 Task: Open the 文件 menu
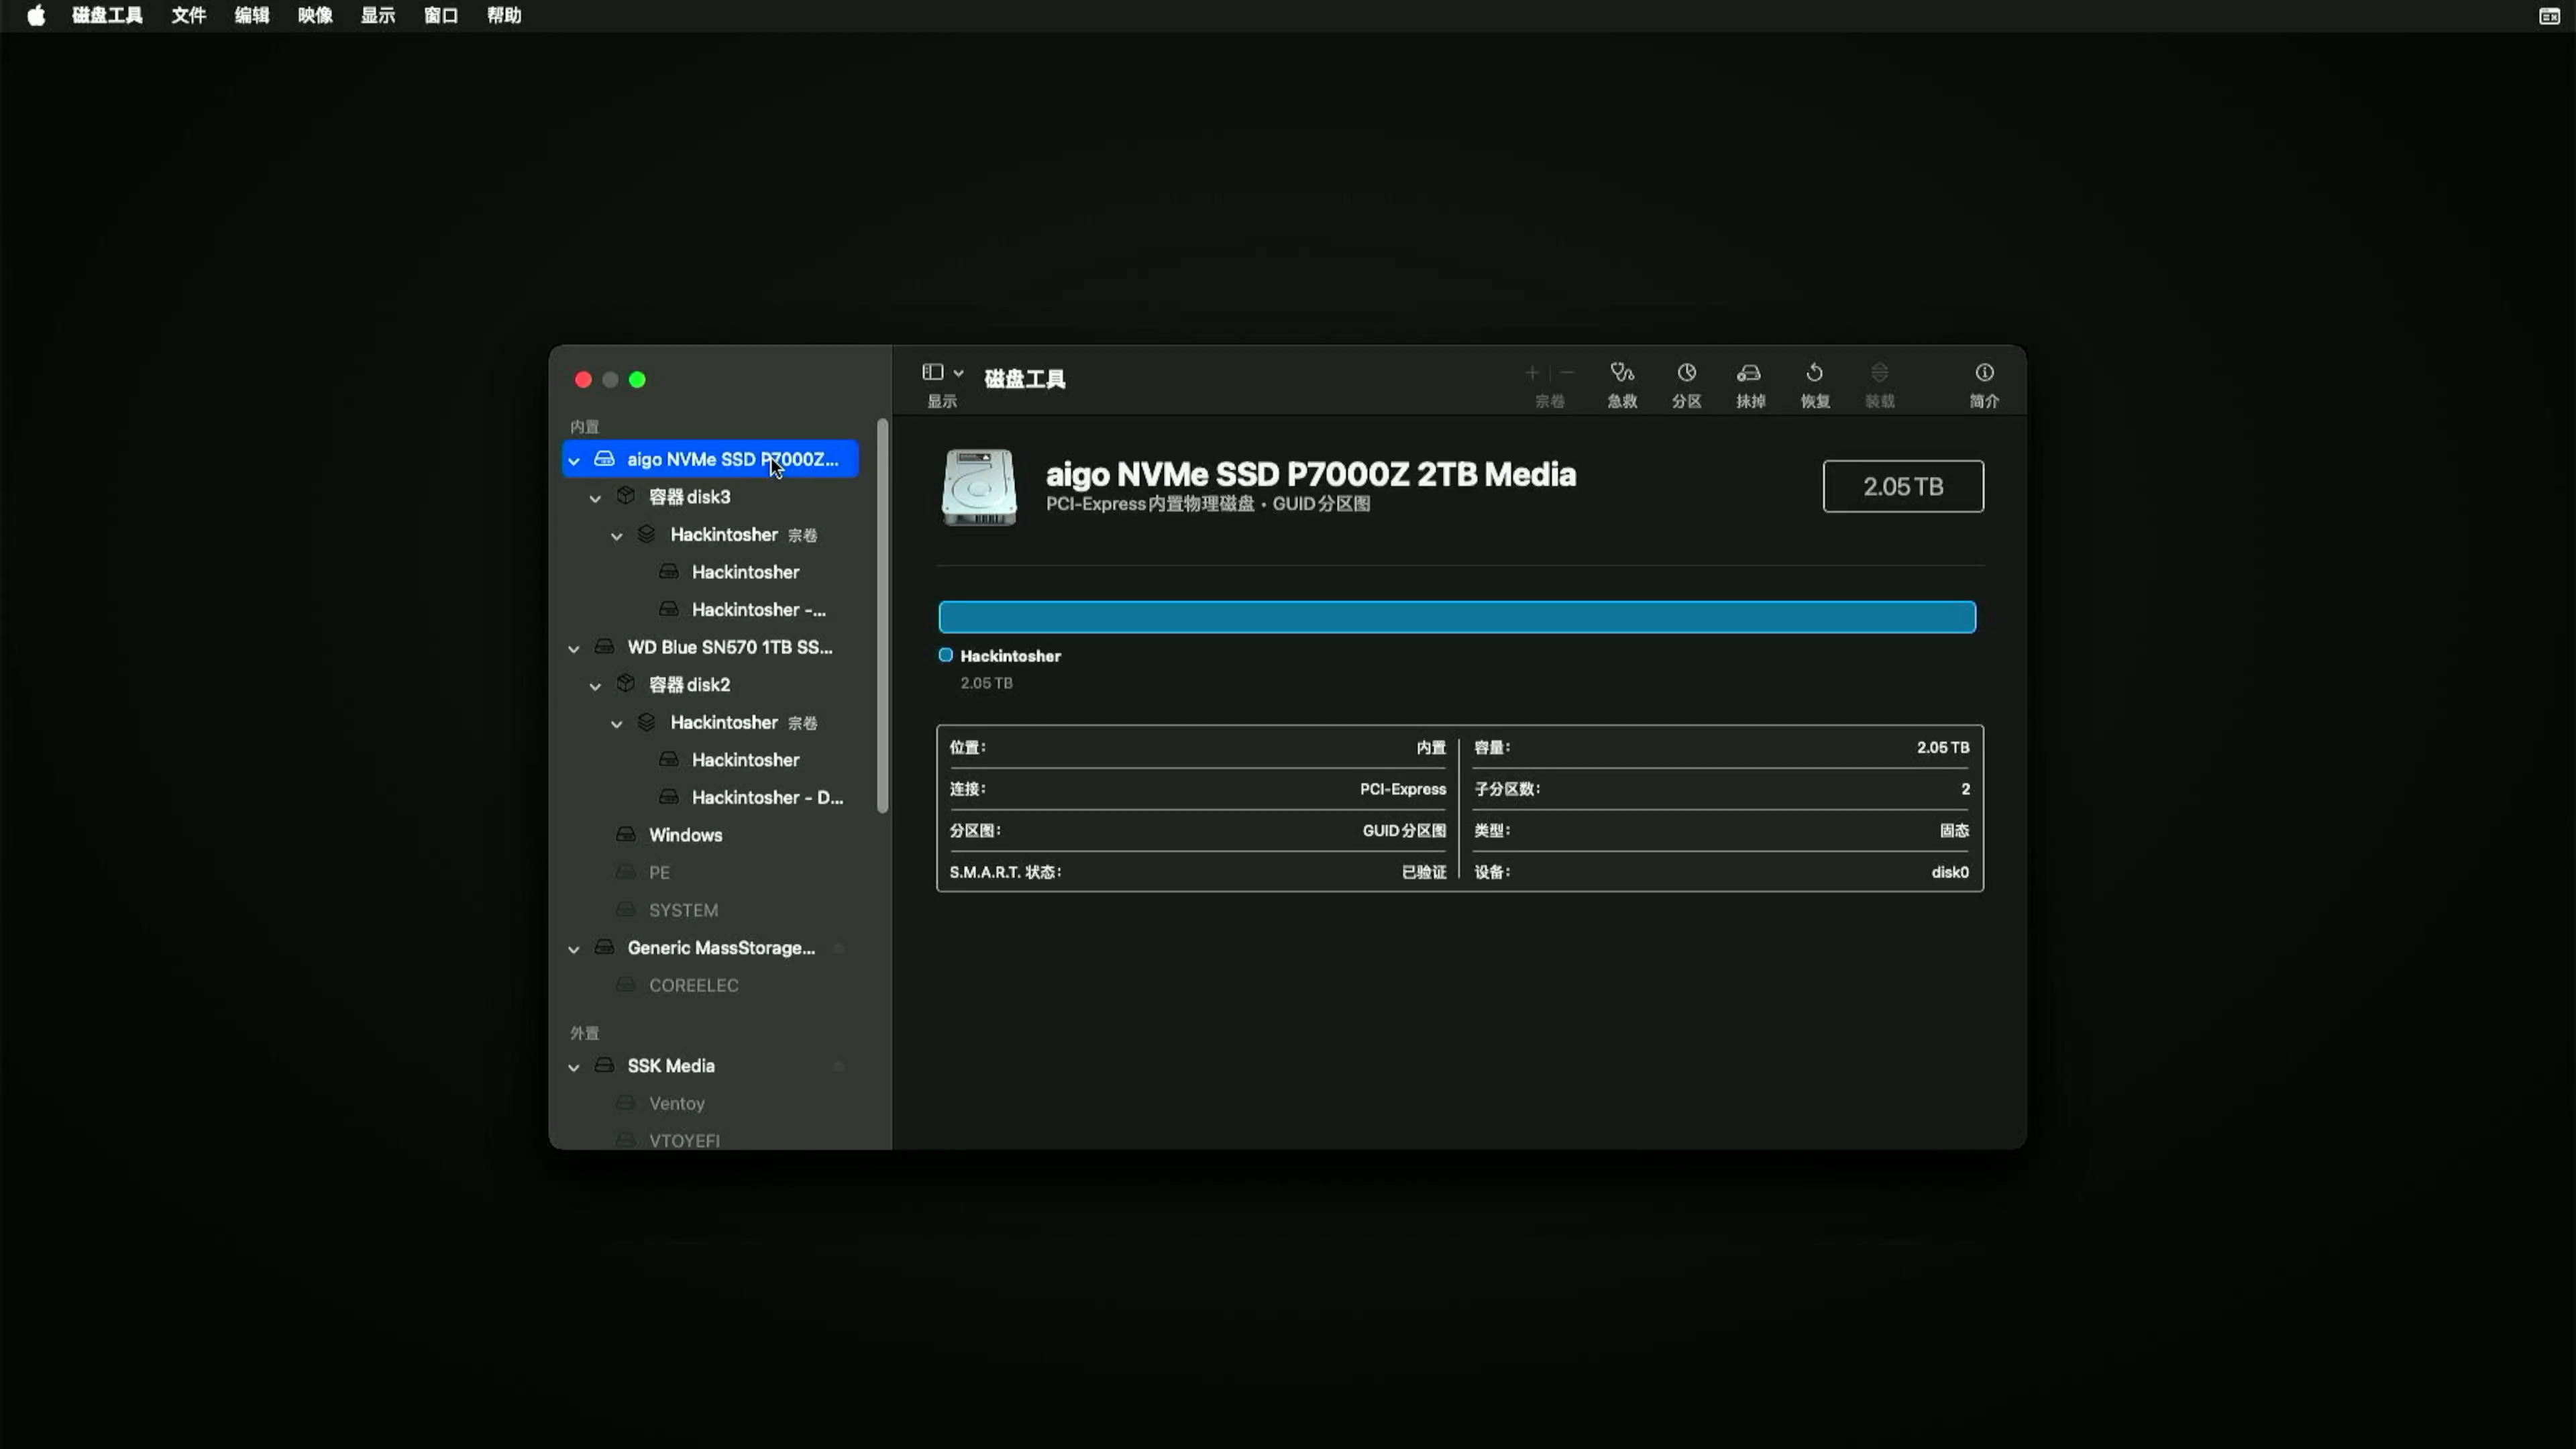[188, 15]
